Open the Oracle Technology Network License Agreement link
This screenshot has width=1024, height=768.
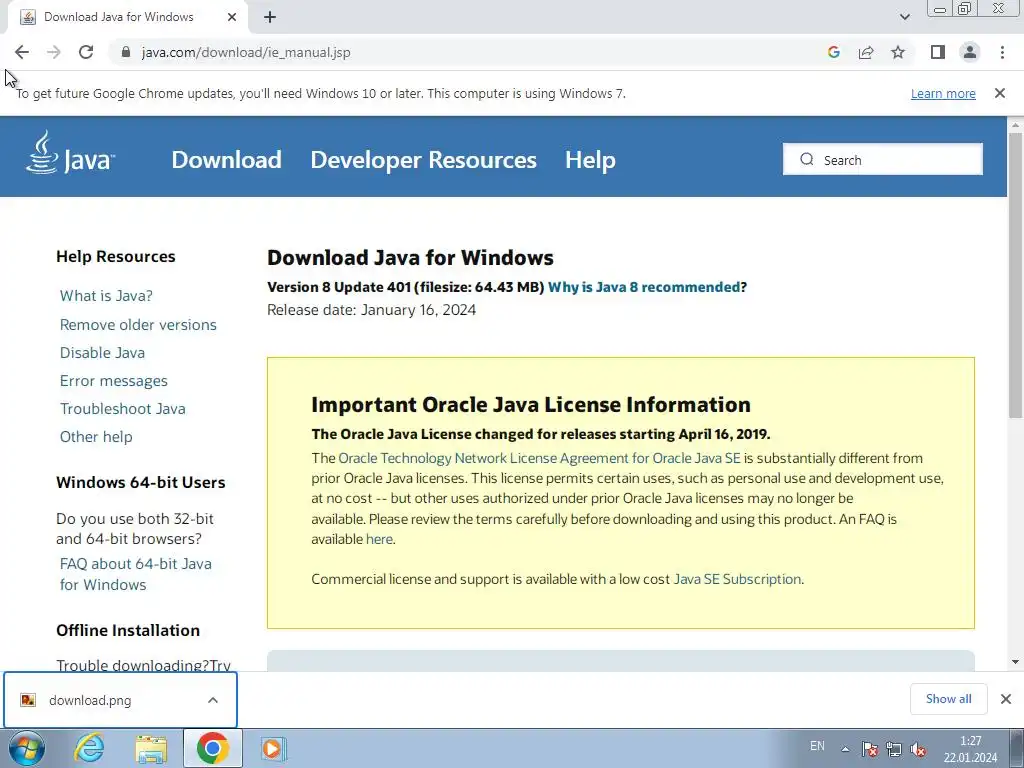click(539, 458)
